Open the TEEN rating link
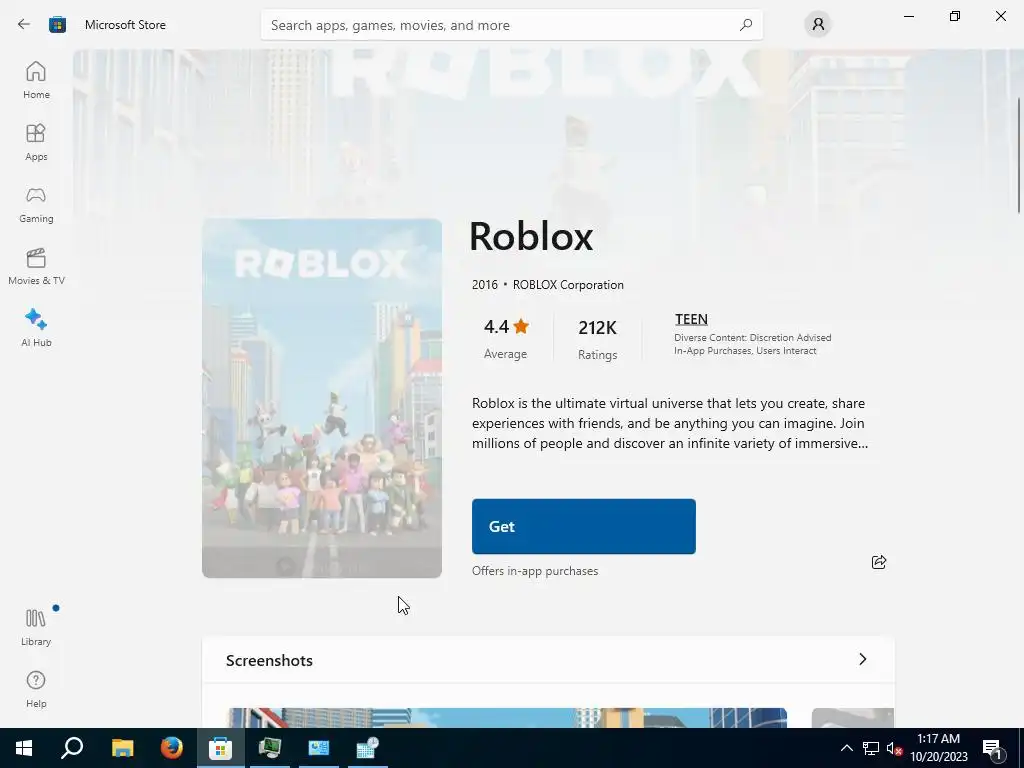This screenshot has height=768, width=1024. pyautogui.click(x=691, y=319)
